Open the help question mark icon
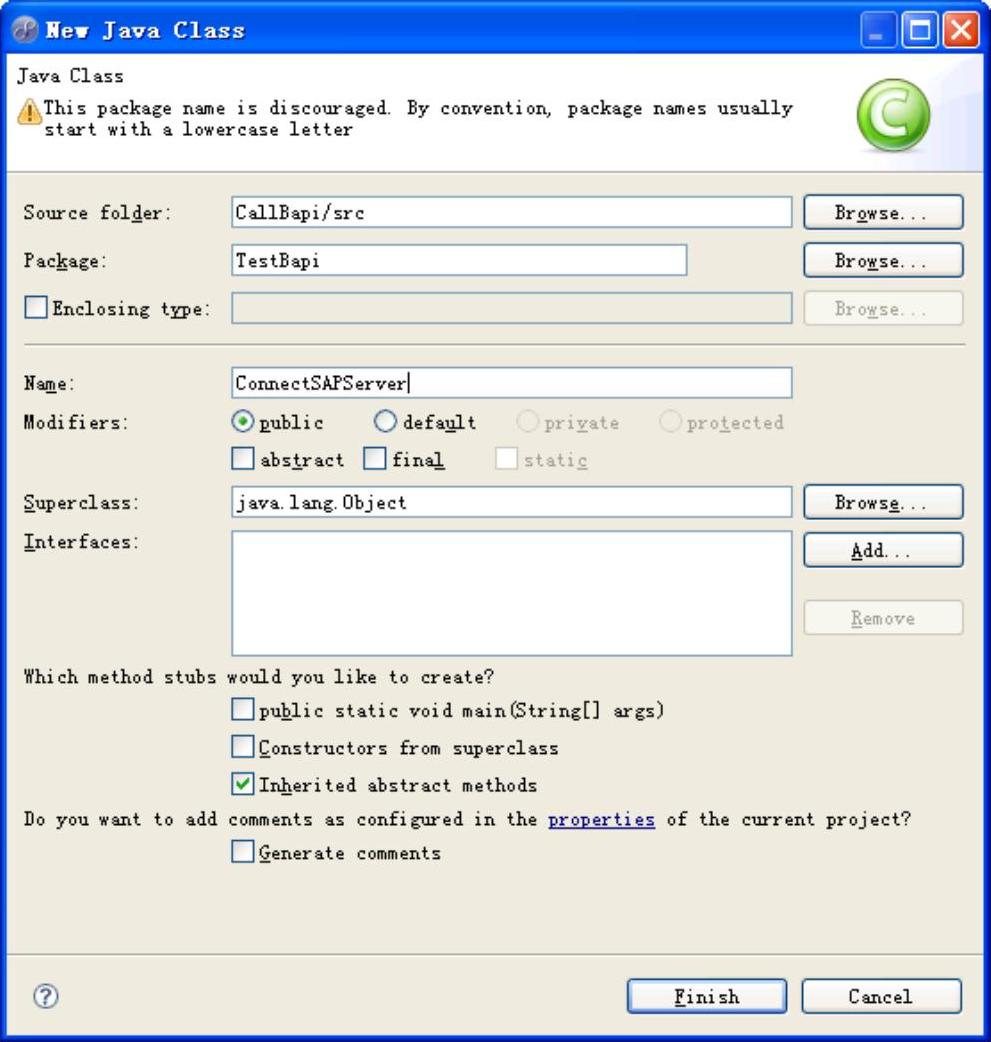 pos(46,995)
